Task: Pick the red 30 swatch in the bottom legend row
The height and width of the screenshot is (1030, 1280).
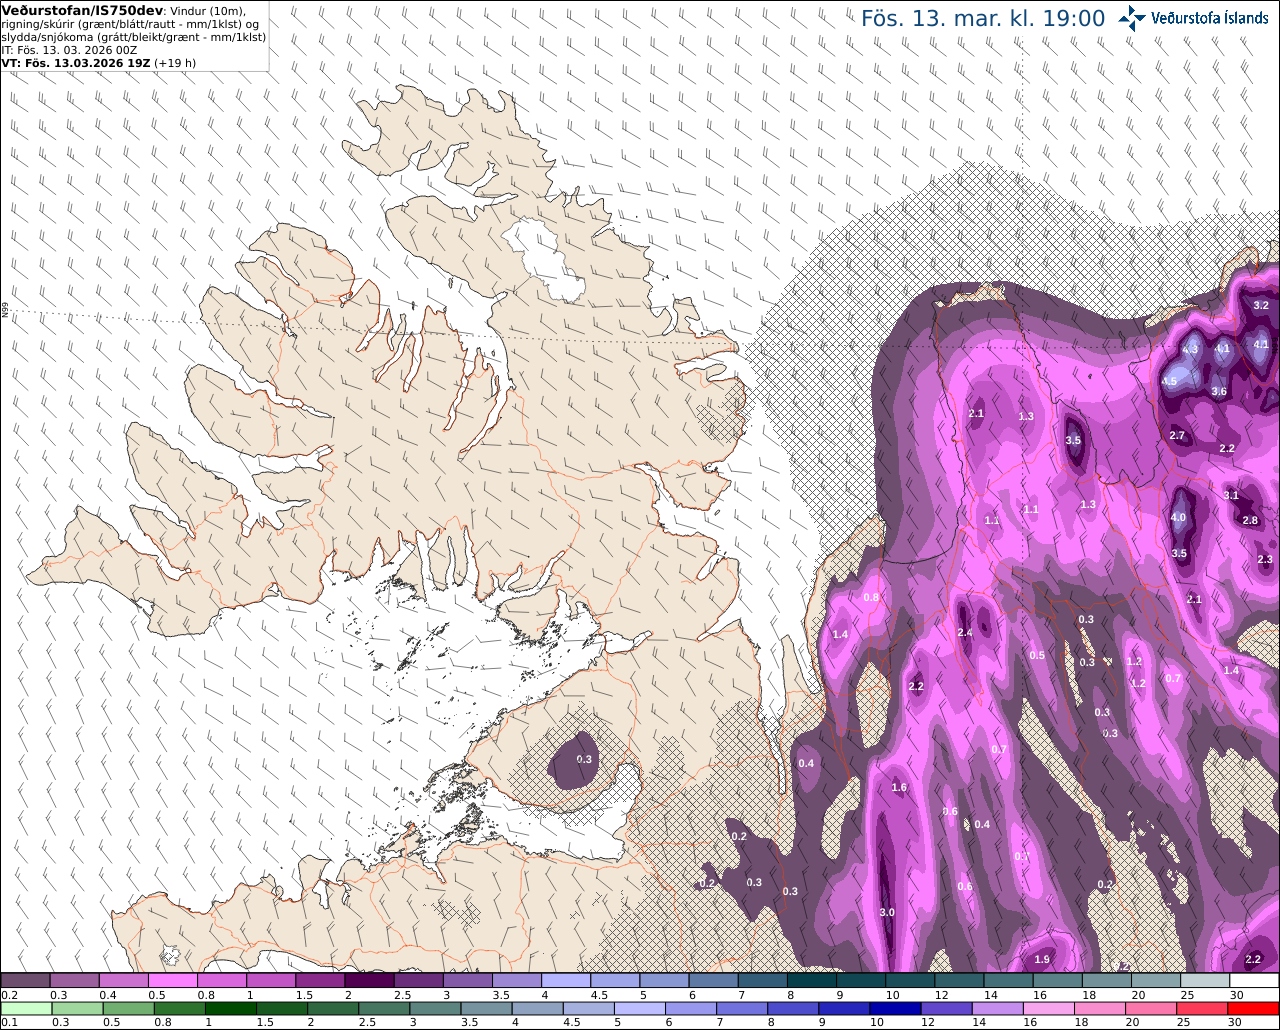Action: (1254, 1008)
